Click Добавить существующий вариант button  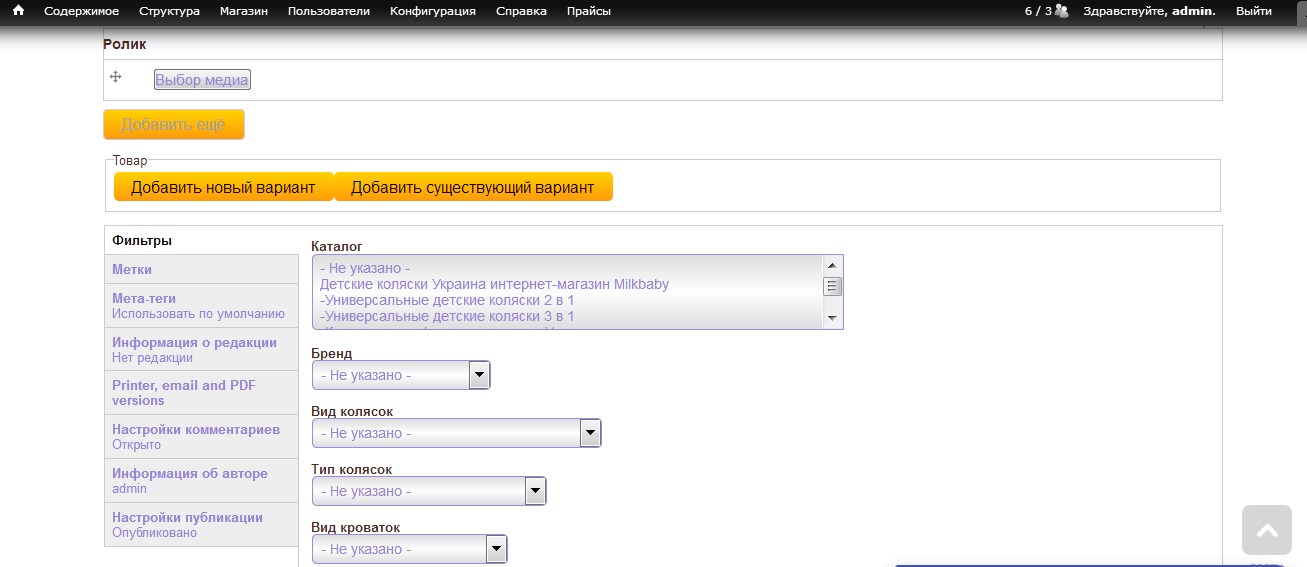[x=472, y=187]
